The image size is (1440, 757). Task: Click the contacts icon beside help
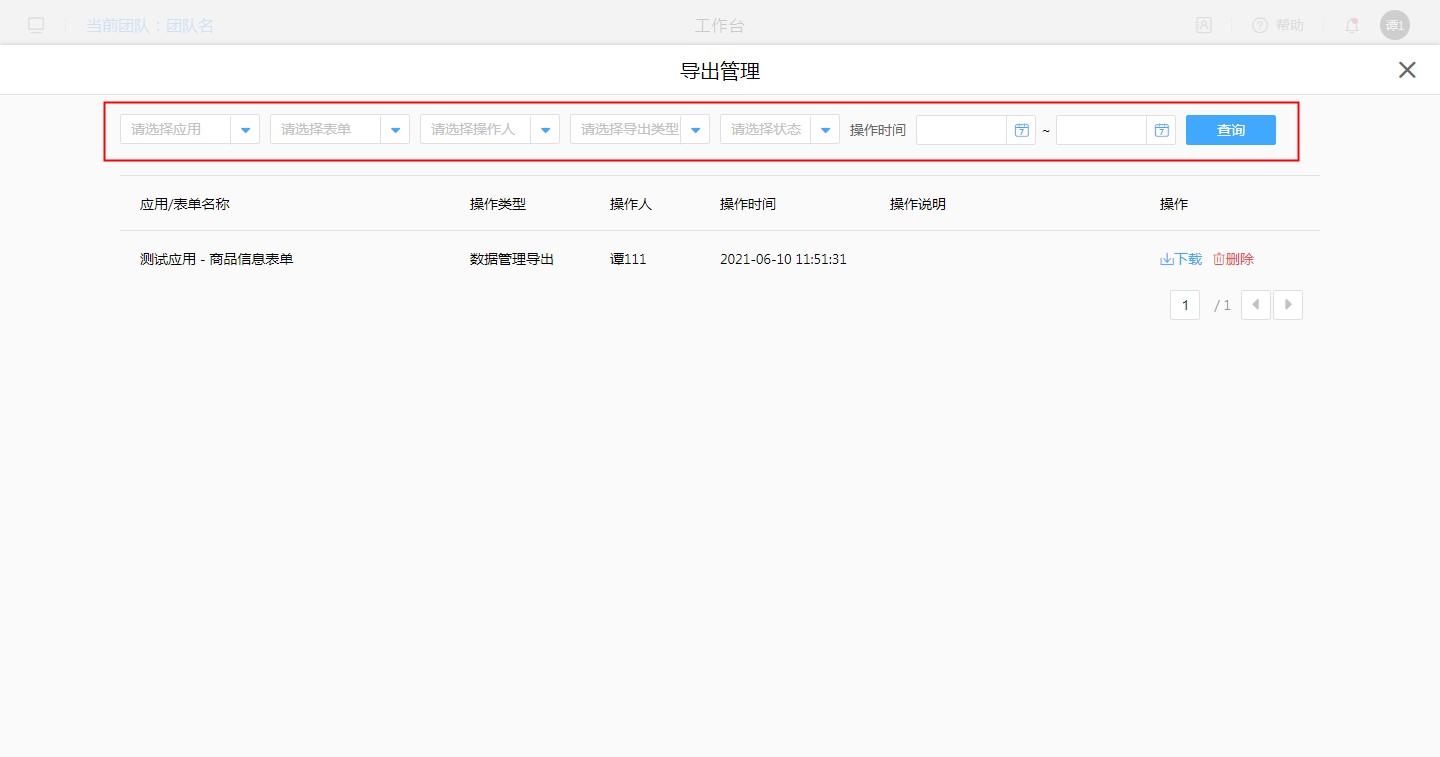(1204, 26)
